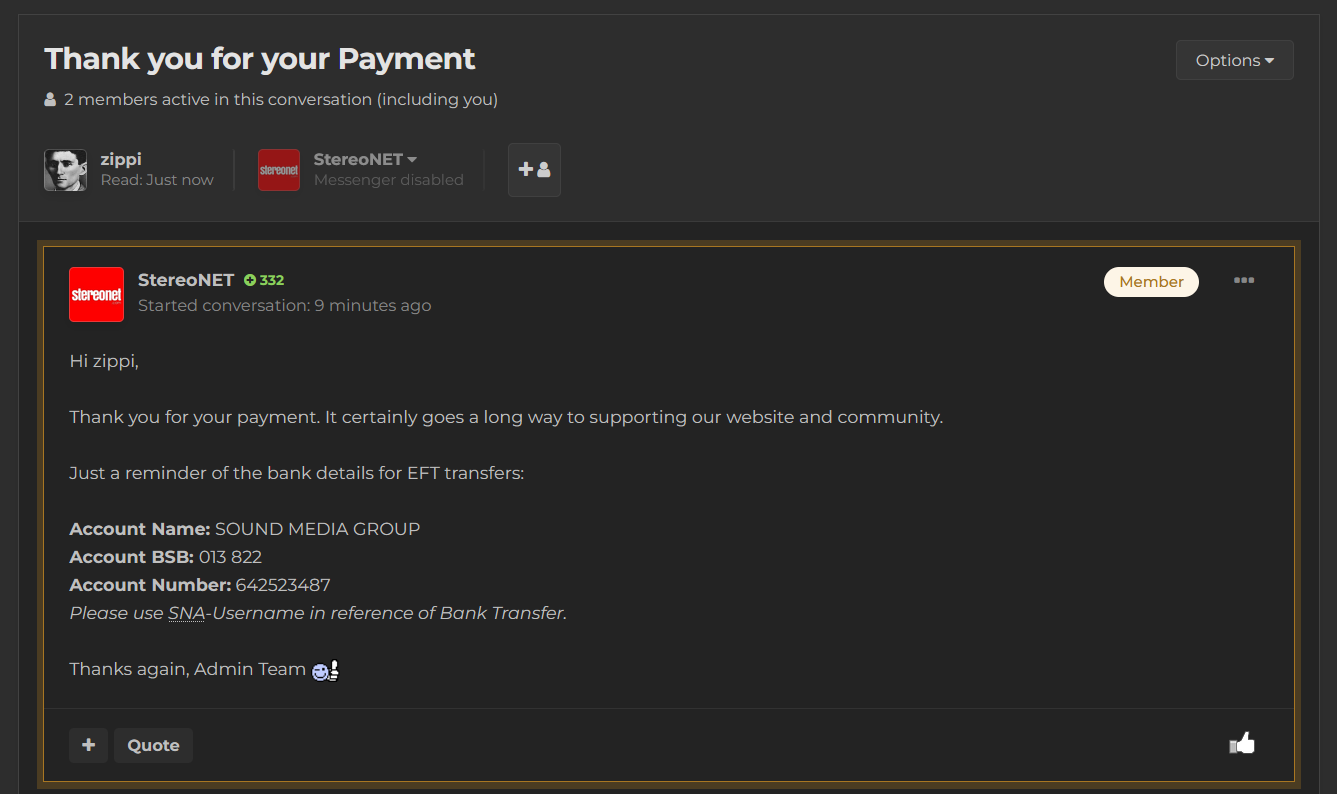Click the BSB number 013 822

point(230,557)
